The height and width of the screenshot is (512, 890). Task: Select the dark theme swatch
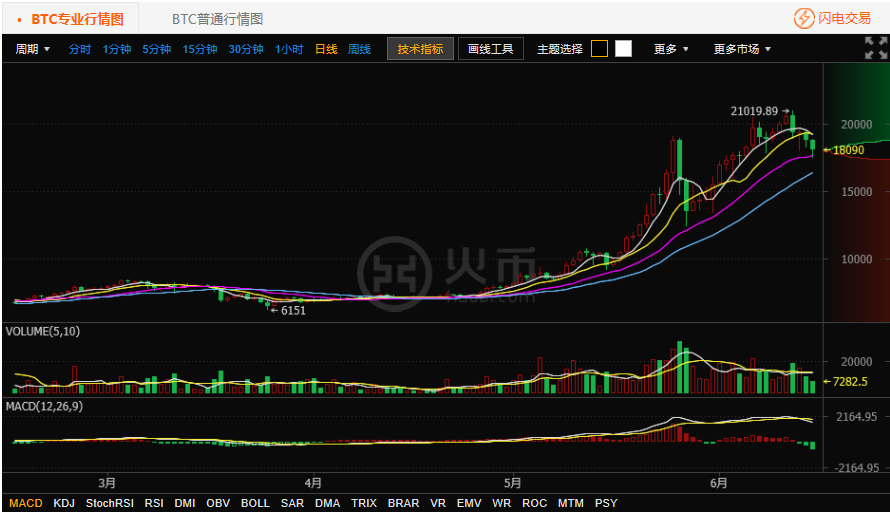[x=599, y=49]
